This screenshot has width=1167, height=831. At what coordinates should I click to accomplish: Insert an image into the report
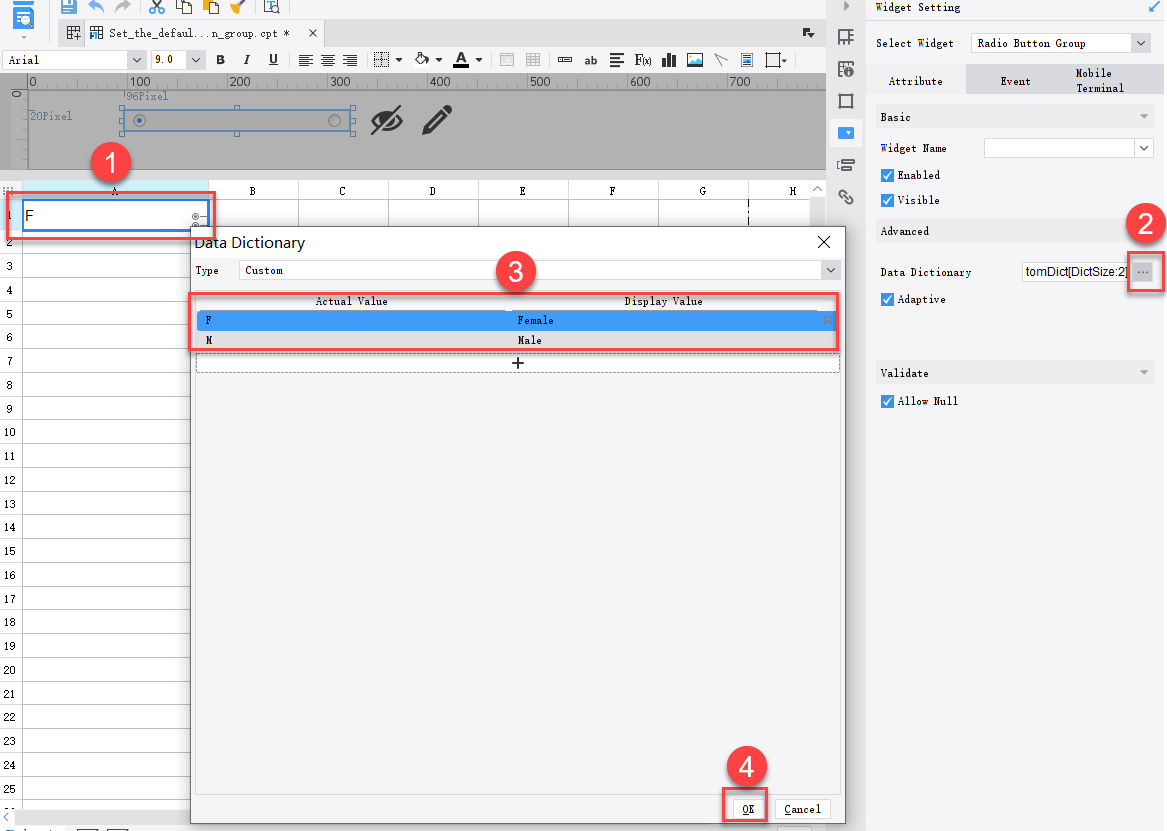click(x=694, y=60)
